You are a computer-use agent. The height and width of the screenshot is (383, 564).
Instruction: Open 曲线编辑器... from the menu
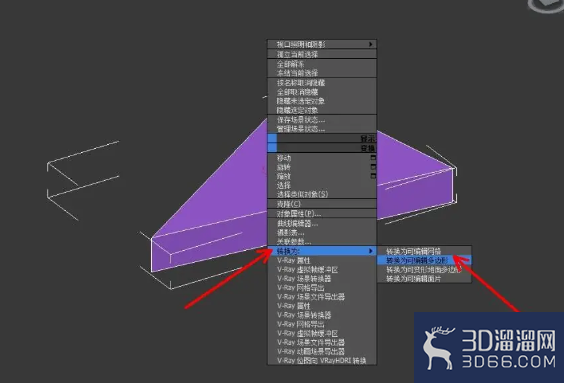point(322,223)
